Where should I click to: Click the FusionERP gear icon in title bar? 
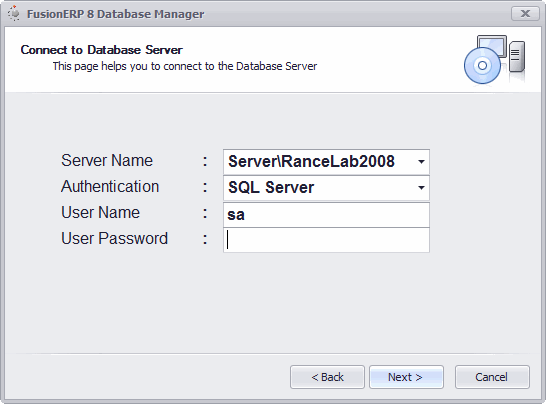(x=14, y=13)
